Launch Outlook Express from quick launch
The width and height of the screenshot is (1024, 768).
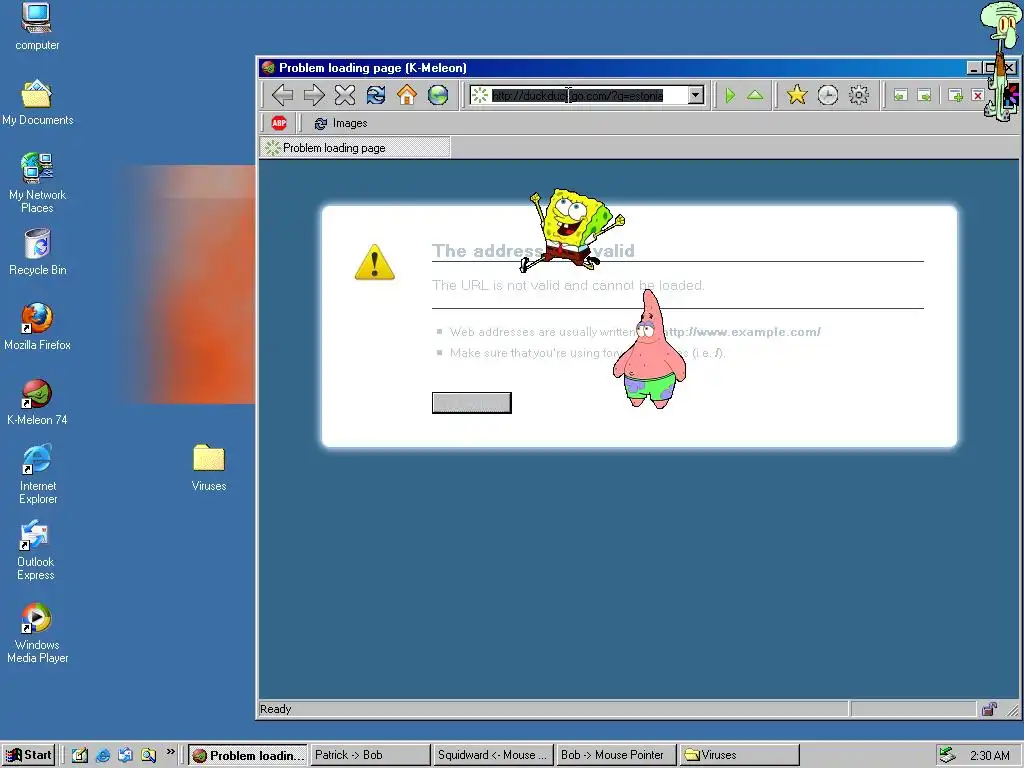[125, 755]
